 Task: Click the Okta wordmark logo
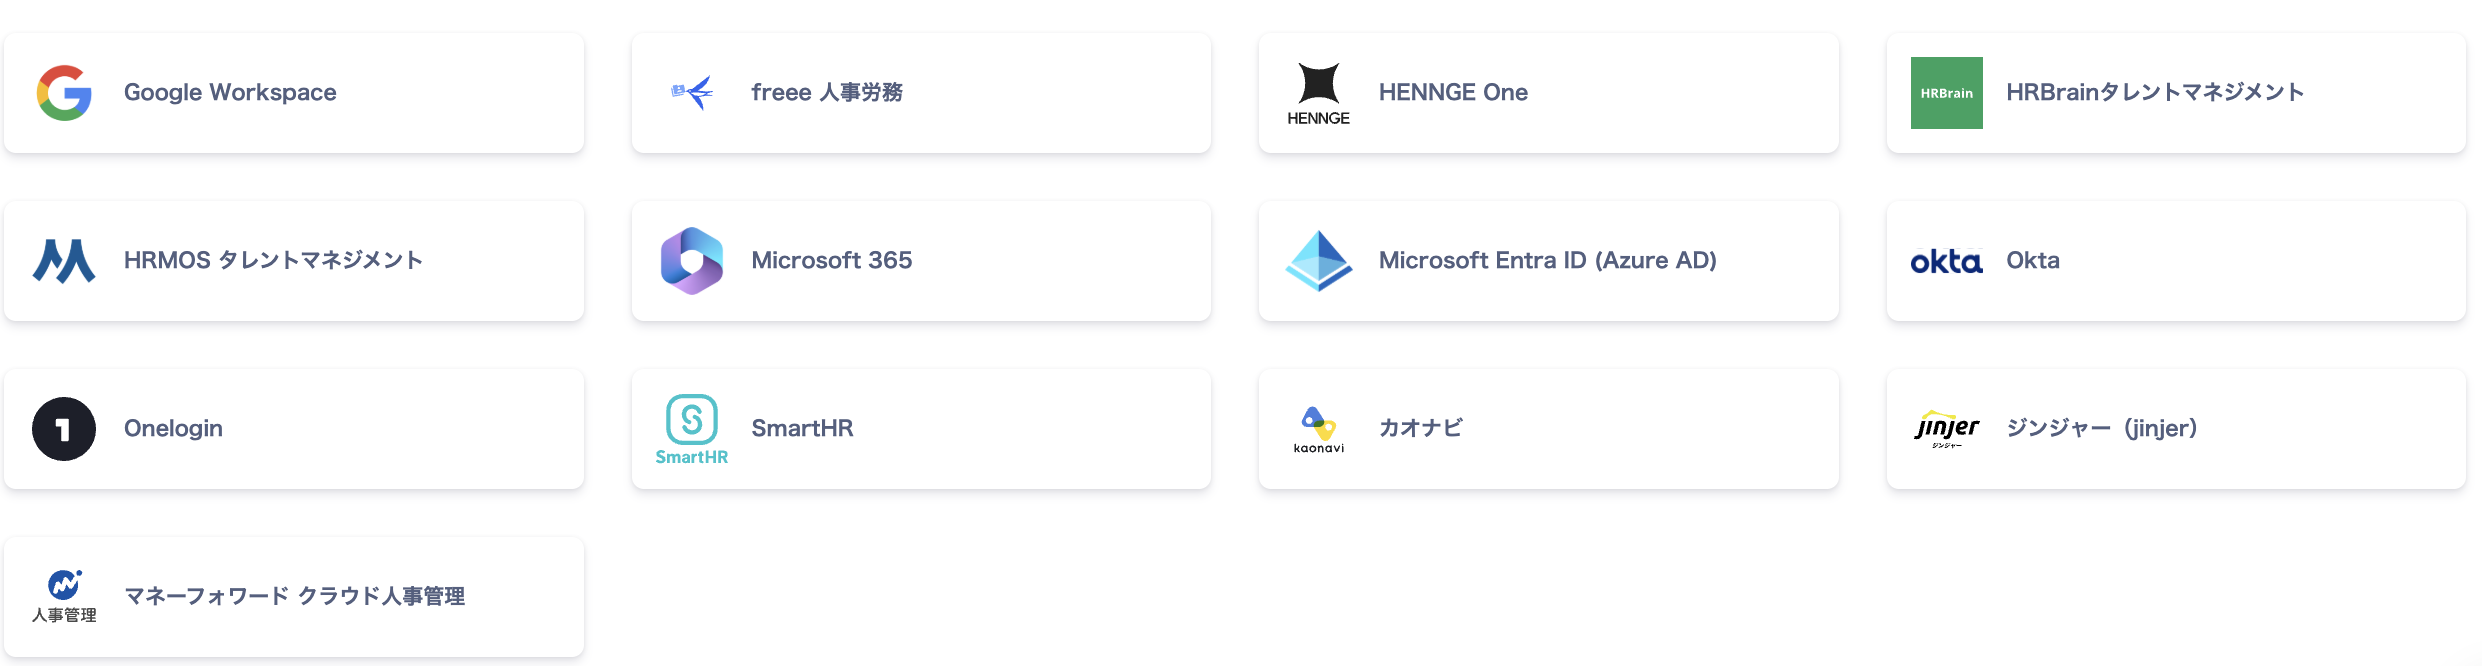[x=1946, y=262]
